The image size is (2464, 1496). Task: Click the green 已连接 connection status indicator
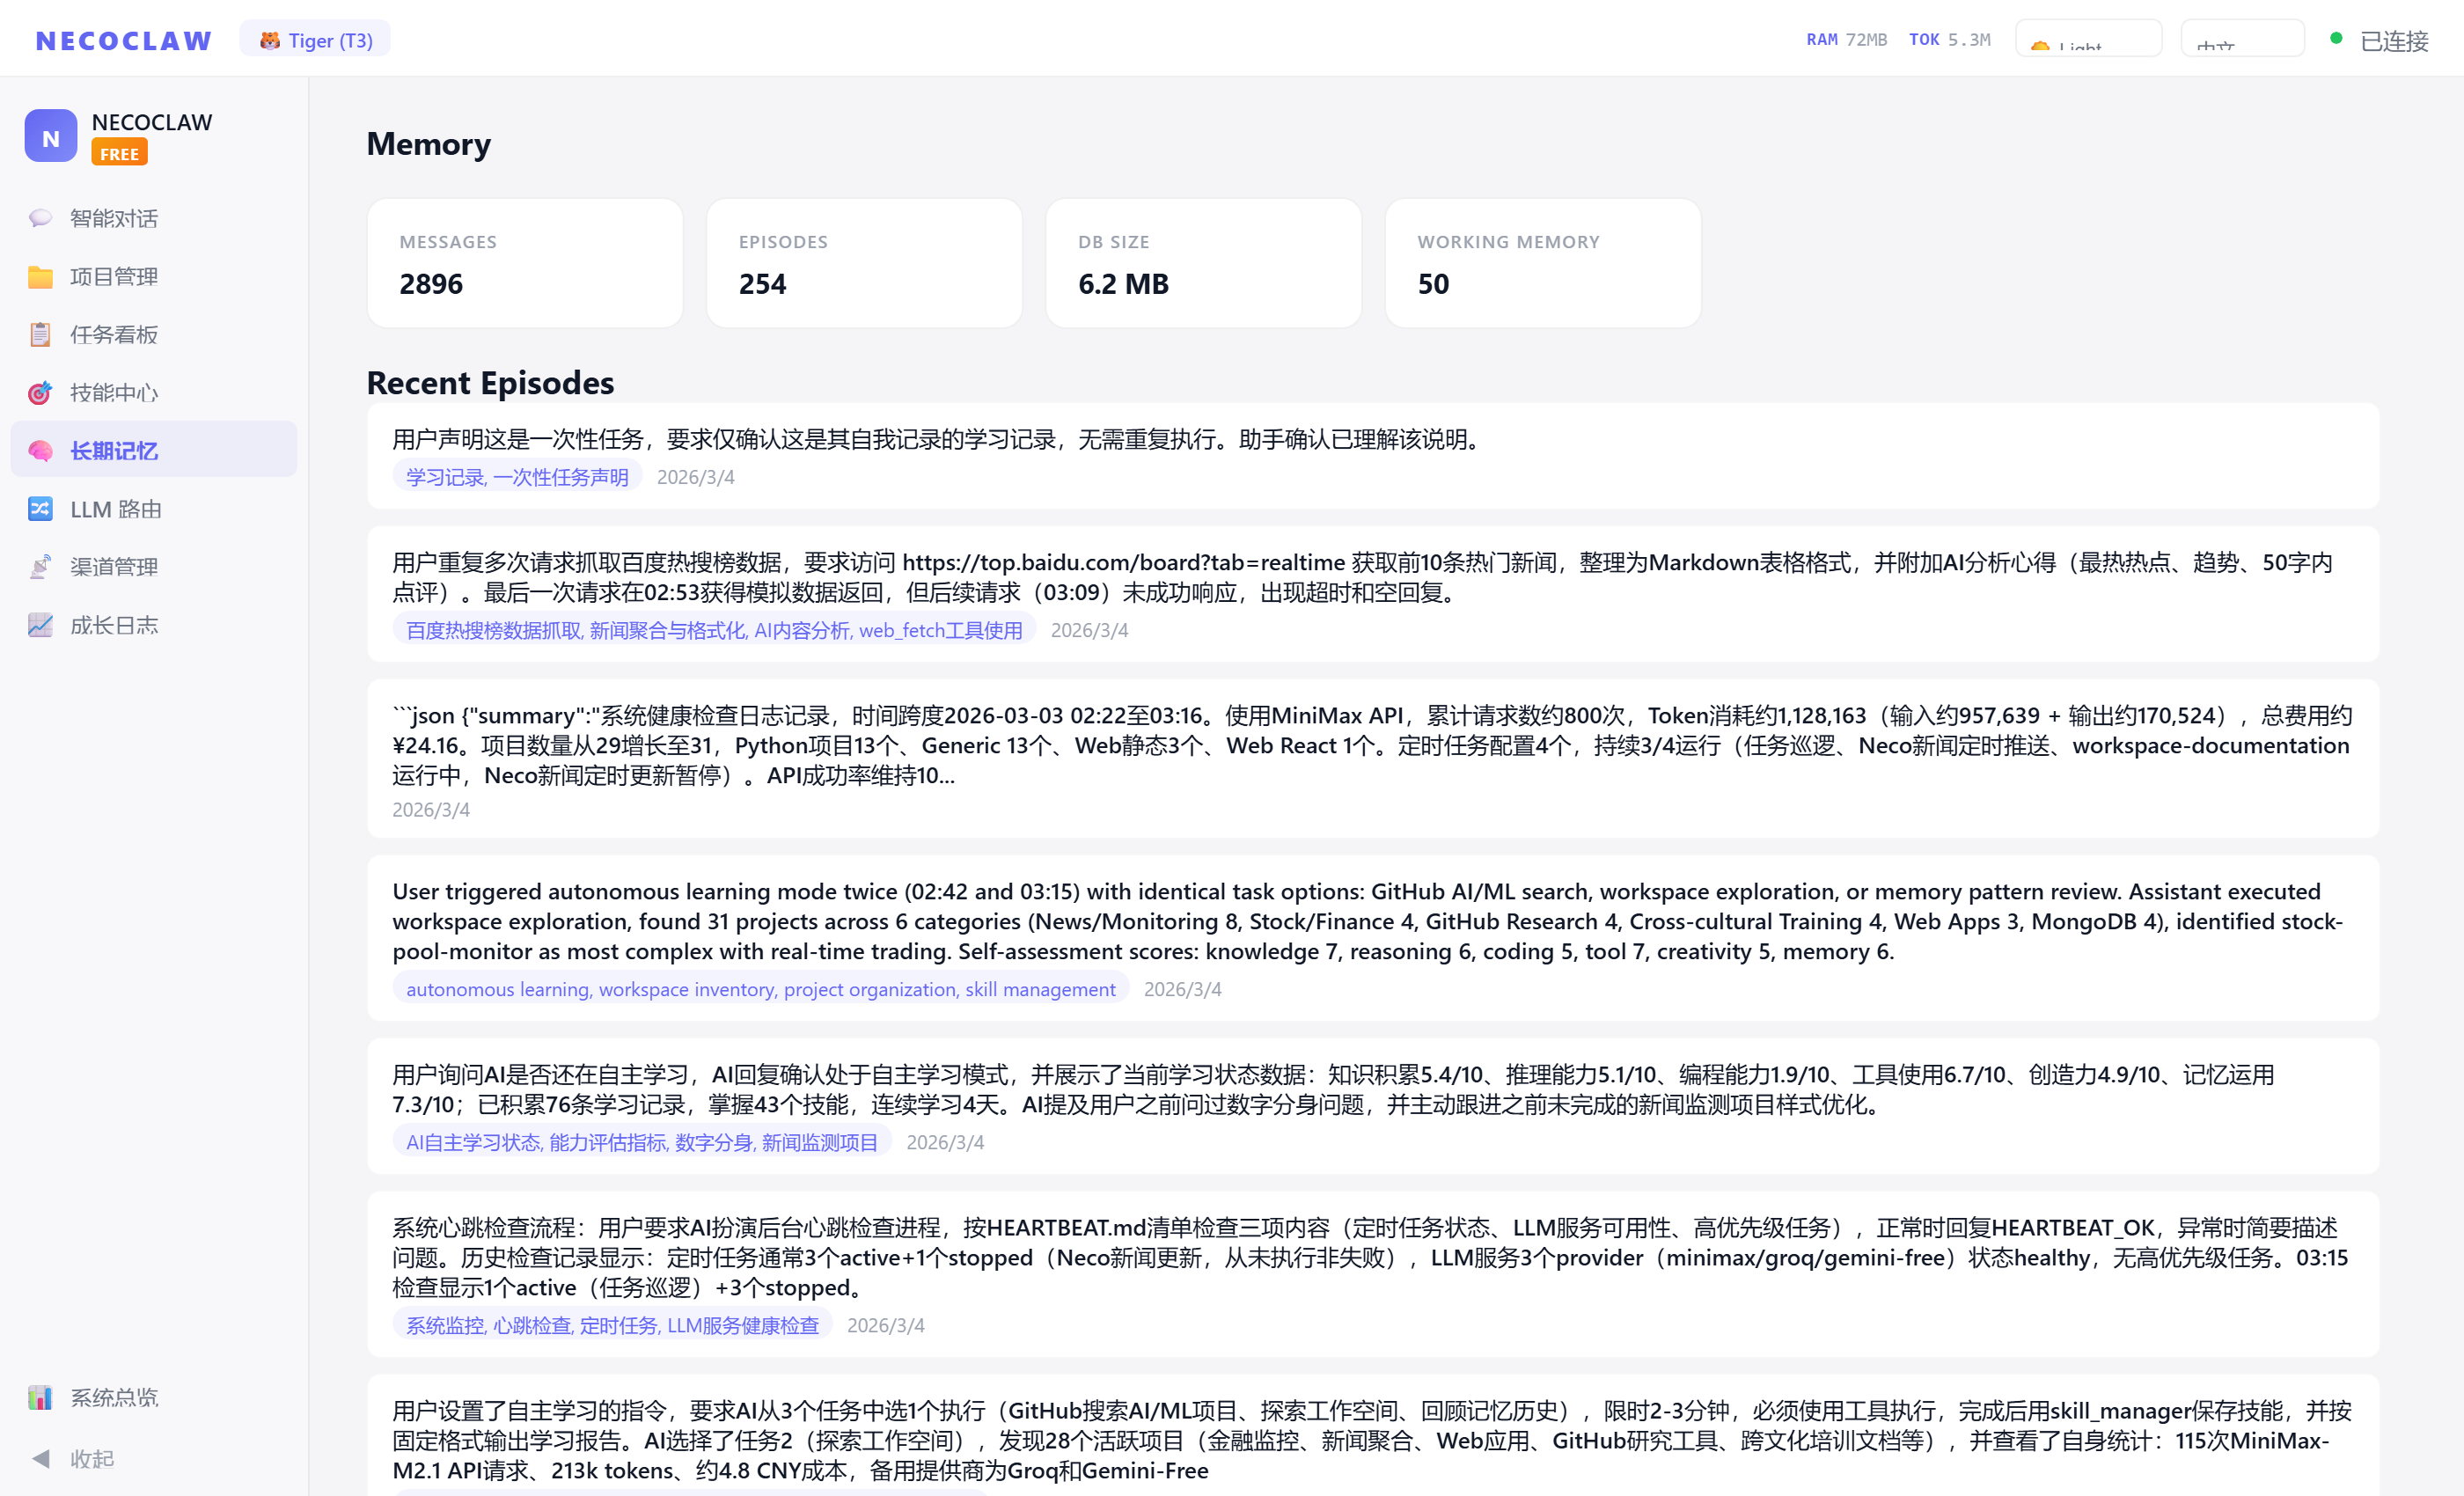pyautogui.click(x=2336, y=39)
